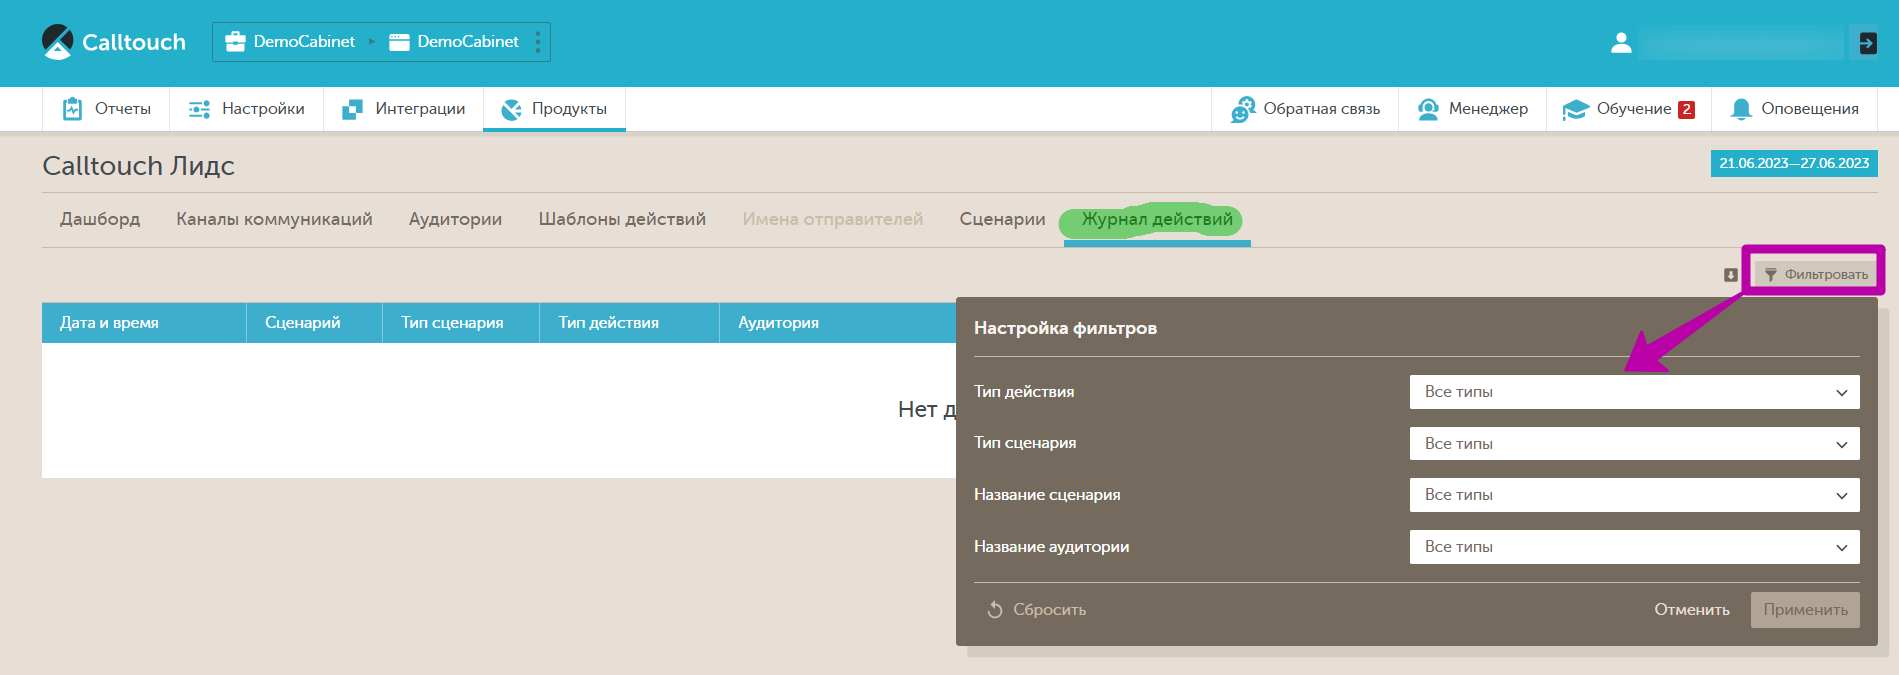Screen dimensions: 1899x675
Task: Open the date range 21.06.2023—27.06.2023 picker
Action: tap(1794, 163)
